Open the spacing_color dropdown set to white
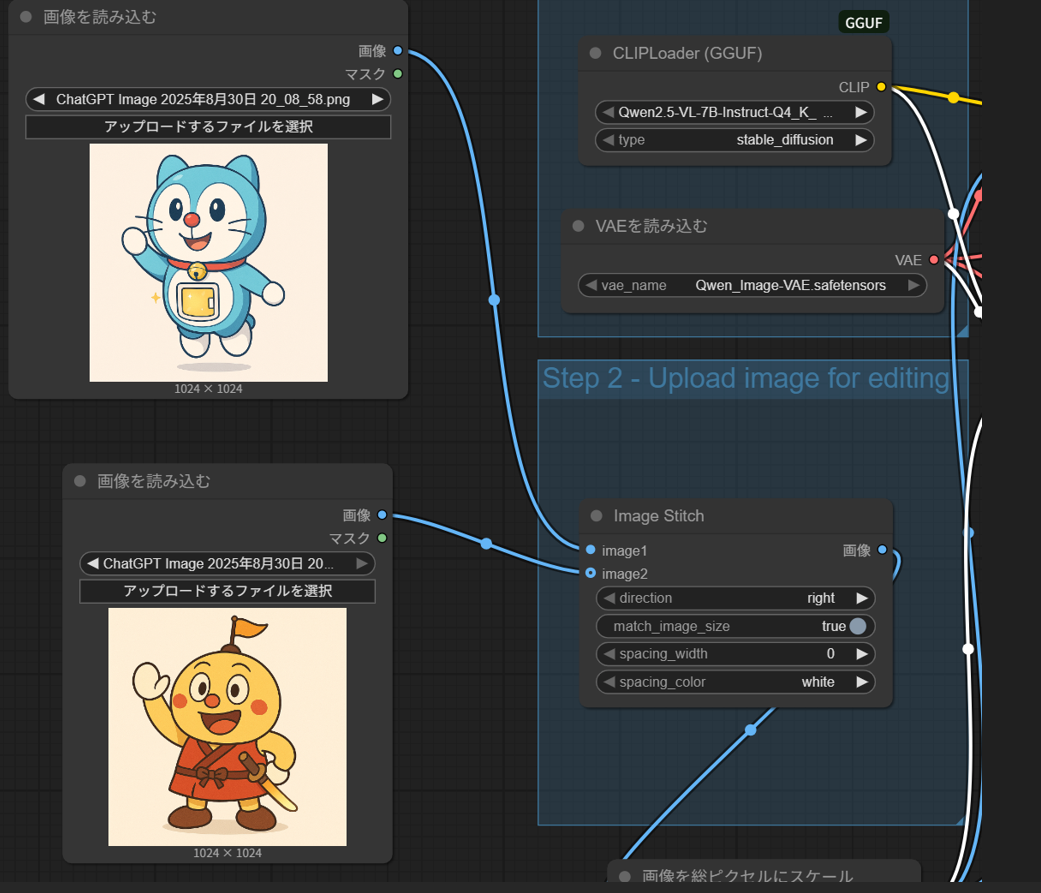Screen dimensions: 1041x893 [x=735, y=682]
